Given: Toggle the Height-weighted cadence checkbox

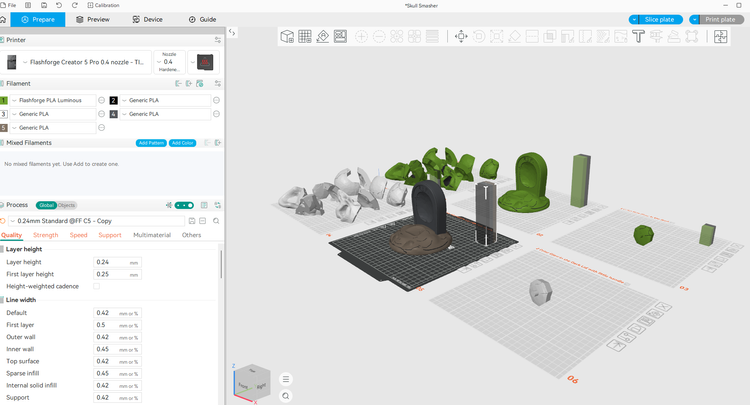Looking at the screenshot, I should 97,286.
